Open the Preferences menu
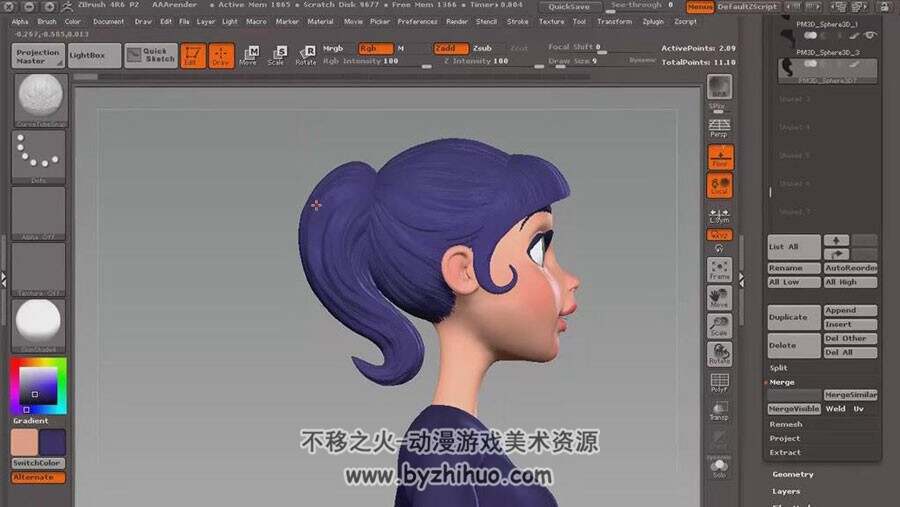The height and width of the screenshot is (507, 900). 417,21
